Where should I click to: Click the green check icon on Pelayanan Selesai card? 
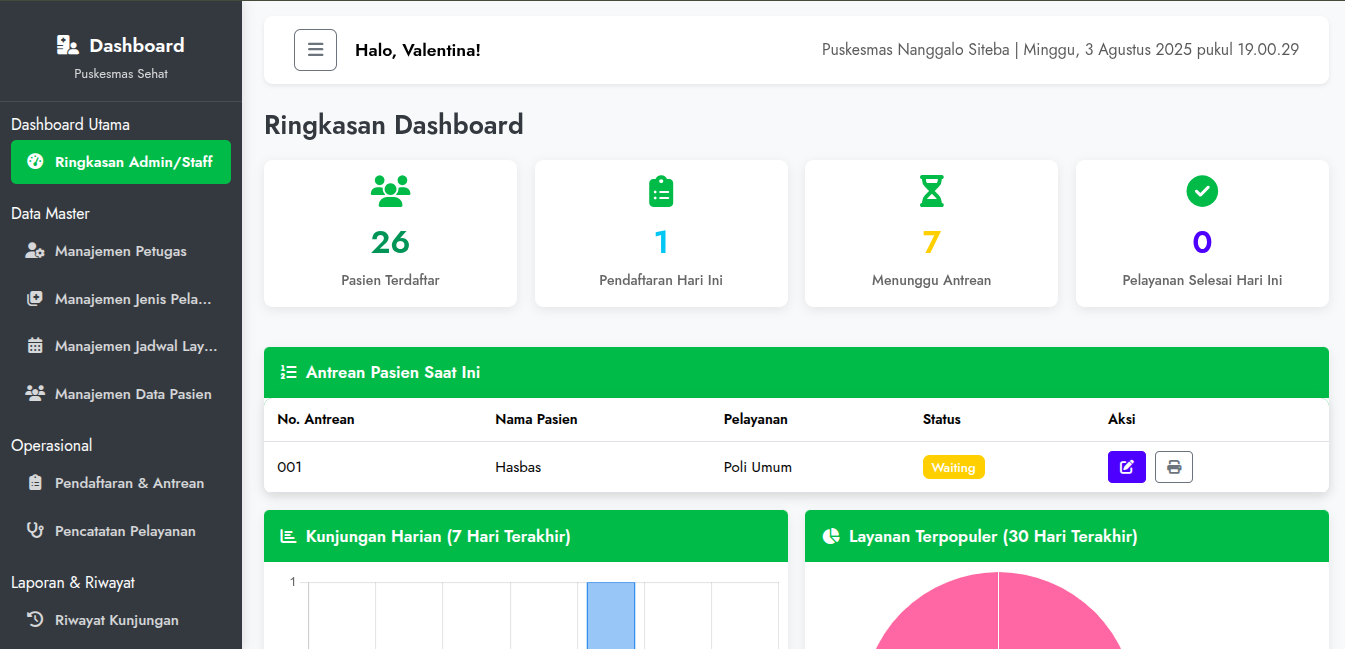1201,191
